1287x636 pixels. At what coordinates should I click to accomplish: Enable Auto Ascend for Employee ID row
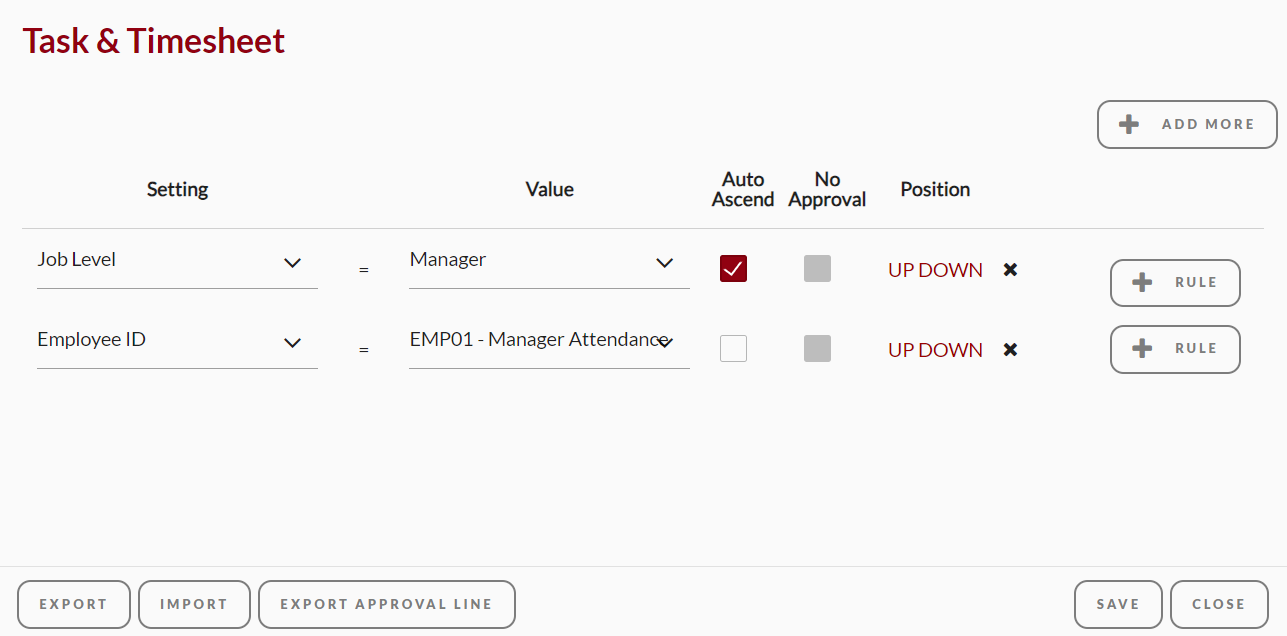(733, 348)
